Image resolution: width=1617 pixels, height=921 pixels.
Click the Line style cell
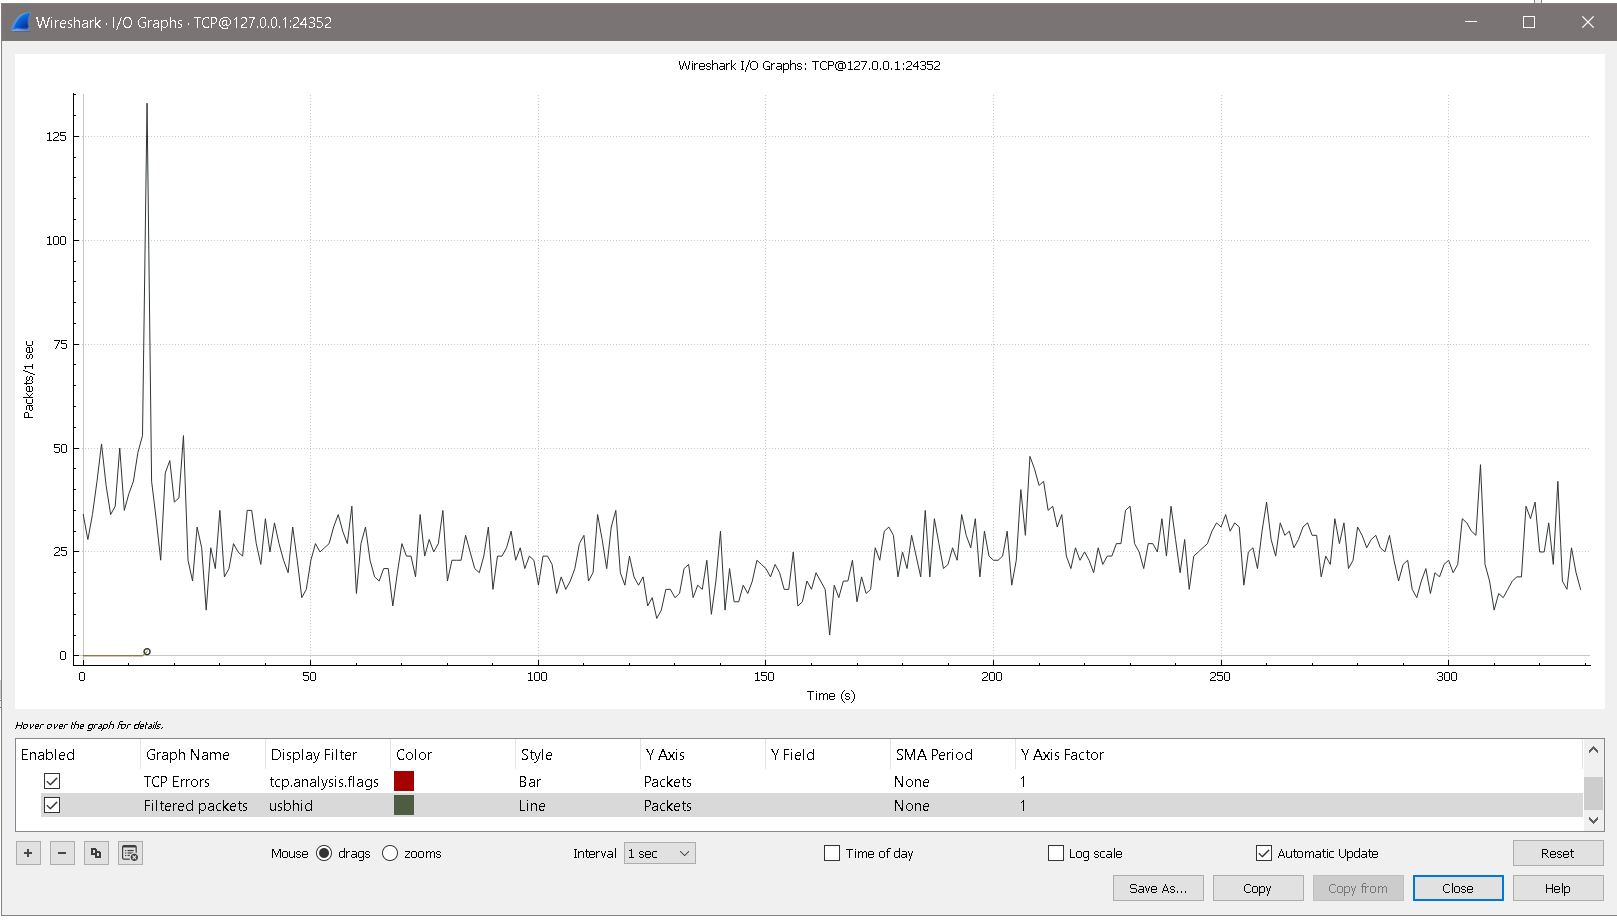[532, 806]
